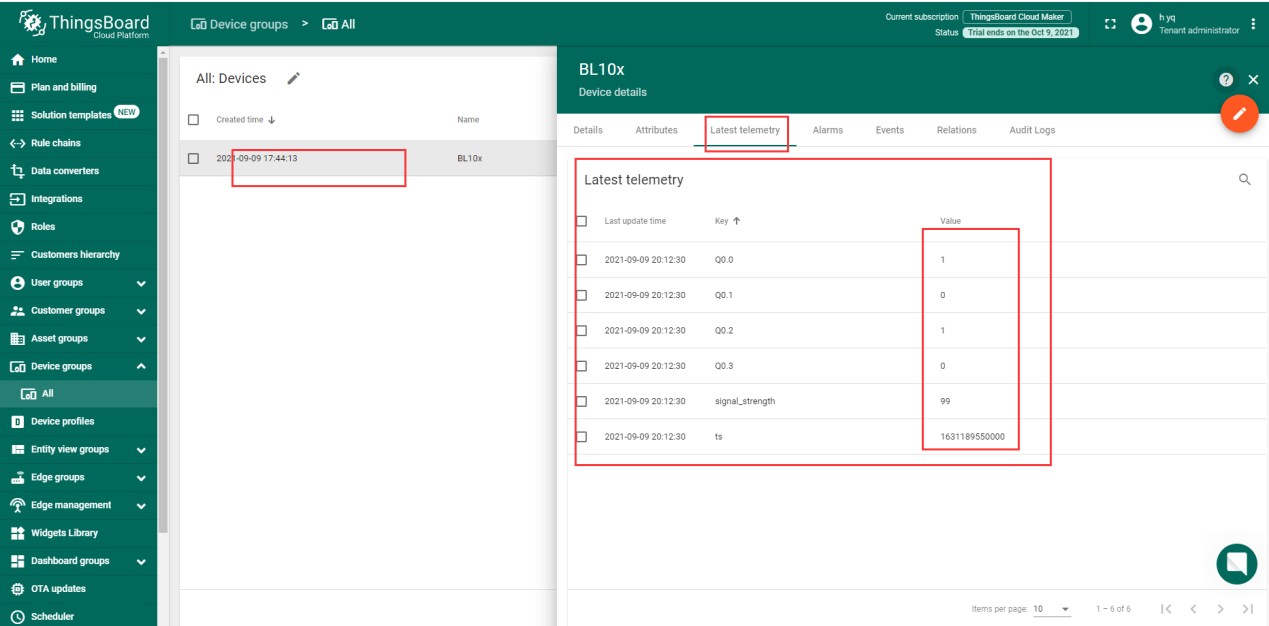Viewport: 1269px width, 626px height.
Task: Expand Customer groups menu
Action: (x=78, y=311)
